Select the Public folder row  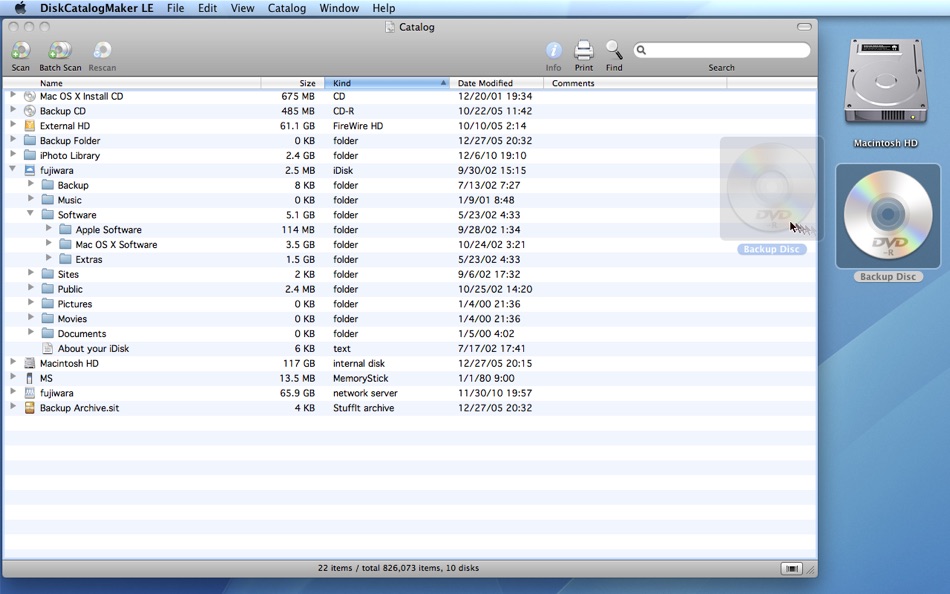[x=410, y=289]
